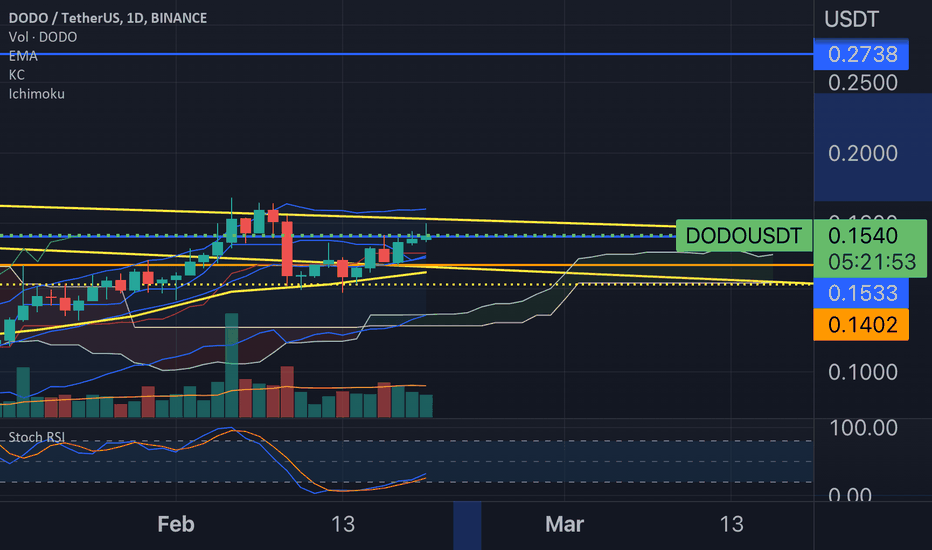Screen dimensions: 932x550
Task: Click the USDT currency label on price axis
Action: point(851,20)
